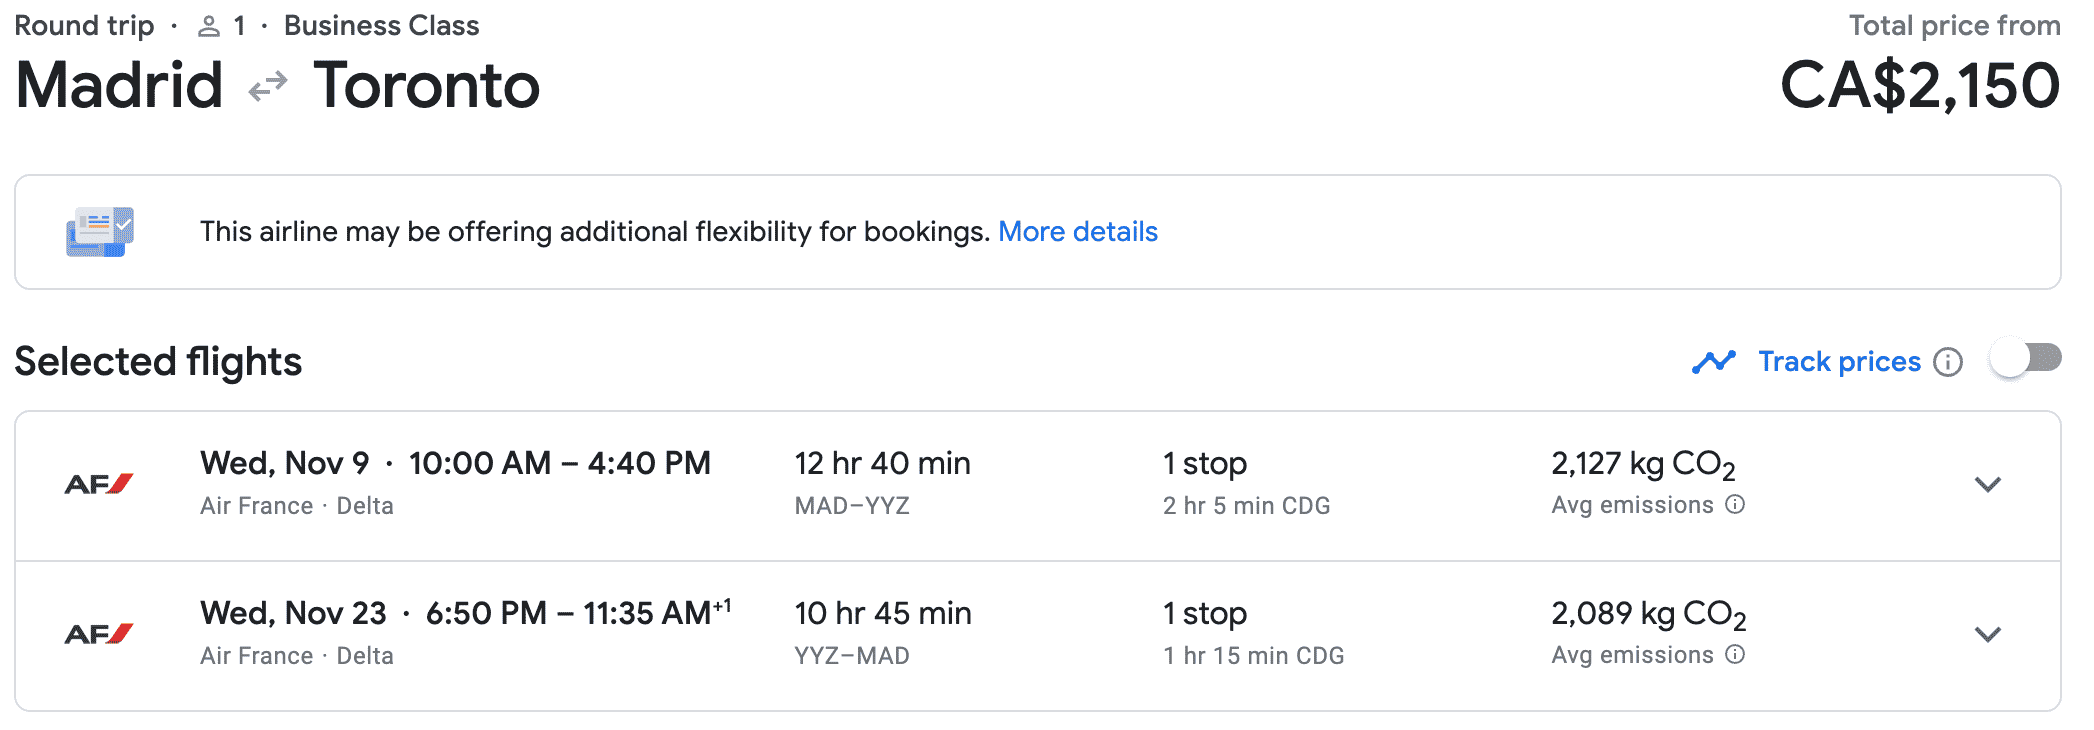Image resolution: width=2094 pixels, height=730 pixels.
Task: Click the passenger count person icon
Action: [x=209, y=27]
